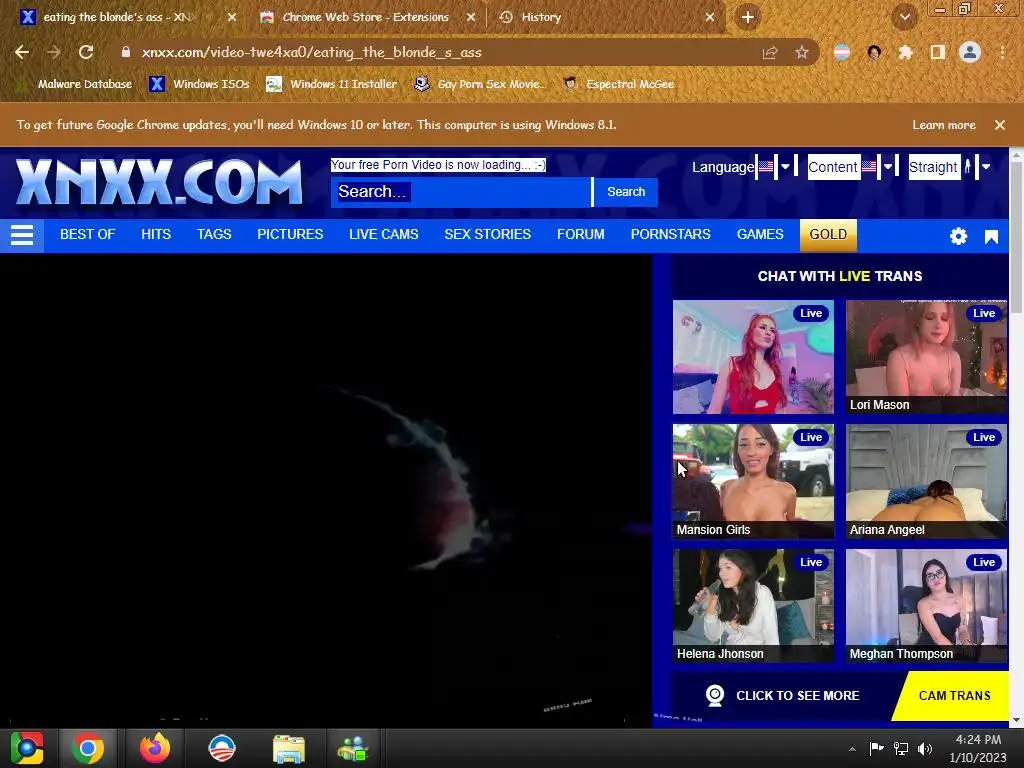Open the Windows 11 Installer bookmark
Viewport: 1024px width, 768px height.
click(332, 84)
